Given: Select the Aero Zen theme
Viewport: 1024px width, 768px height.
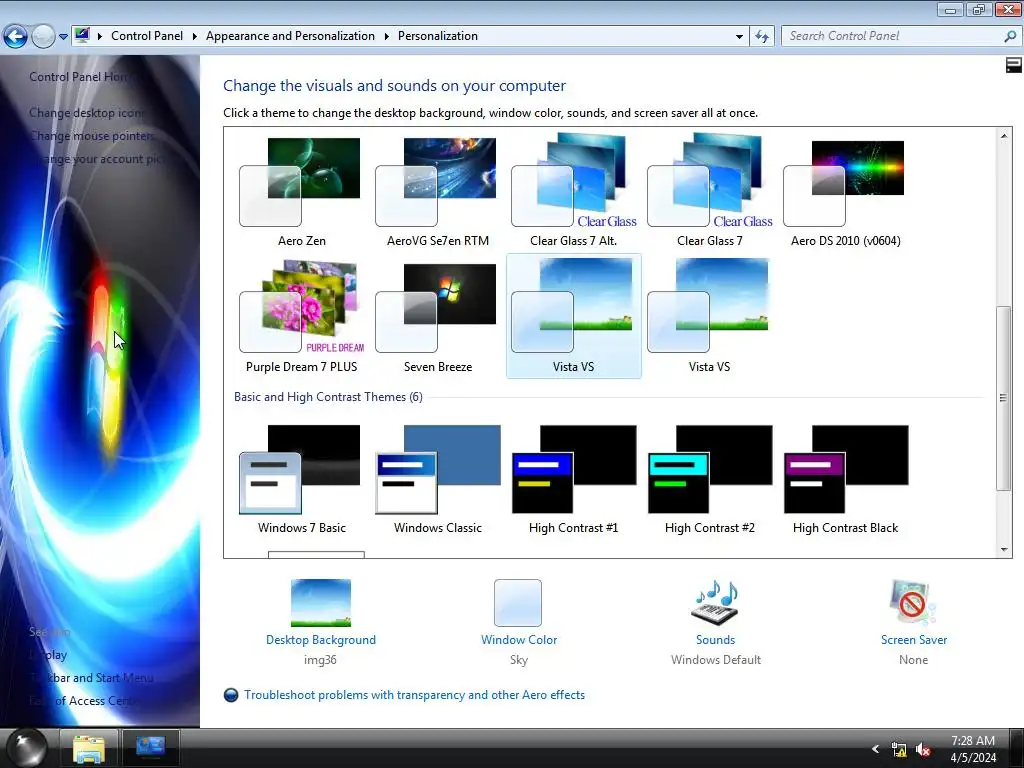Looking at the screenshot, I should (301, 189).
